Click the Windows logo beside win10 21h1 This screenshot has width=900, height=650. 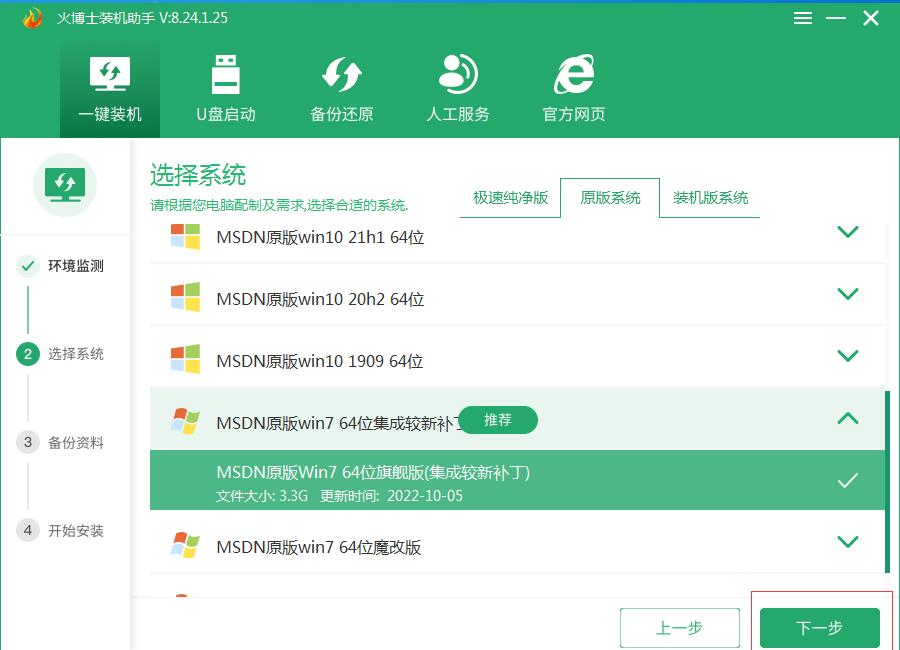tap(185, 237)
